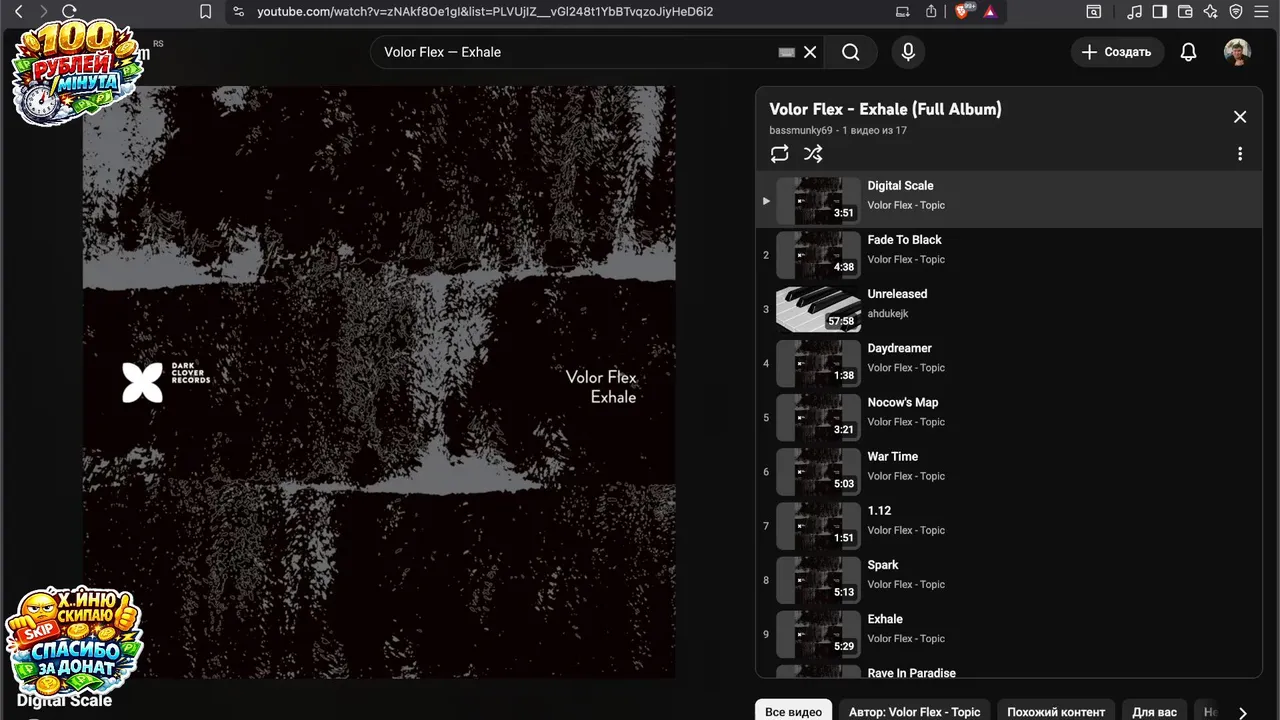Play Nocow's Map in the playlist
This screenshot has height=720, width=1280.
tap(1009, 416)
